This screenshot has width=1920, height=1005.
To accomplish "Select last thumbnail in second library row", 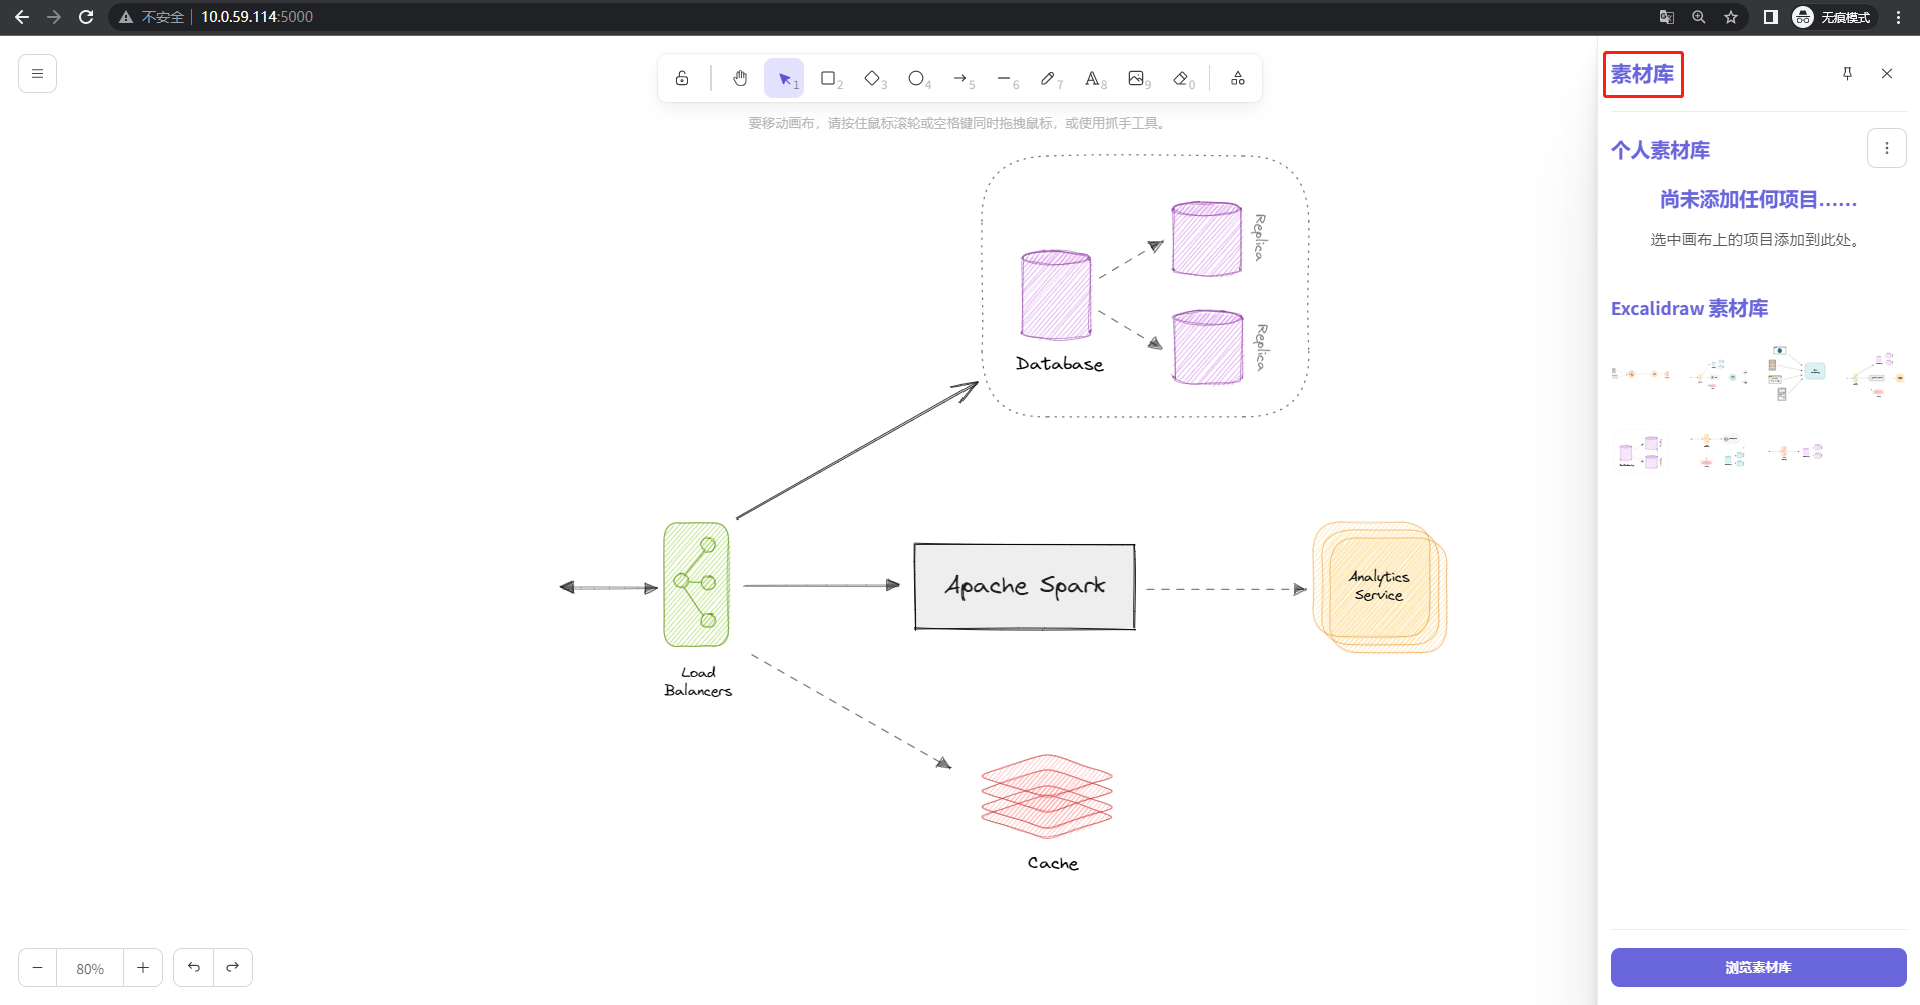I will [x=1797, y=452].
